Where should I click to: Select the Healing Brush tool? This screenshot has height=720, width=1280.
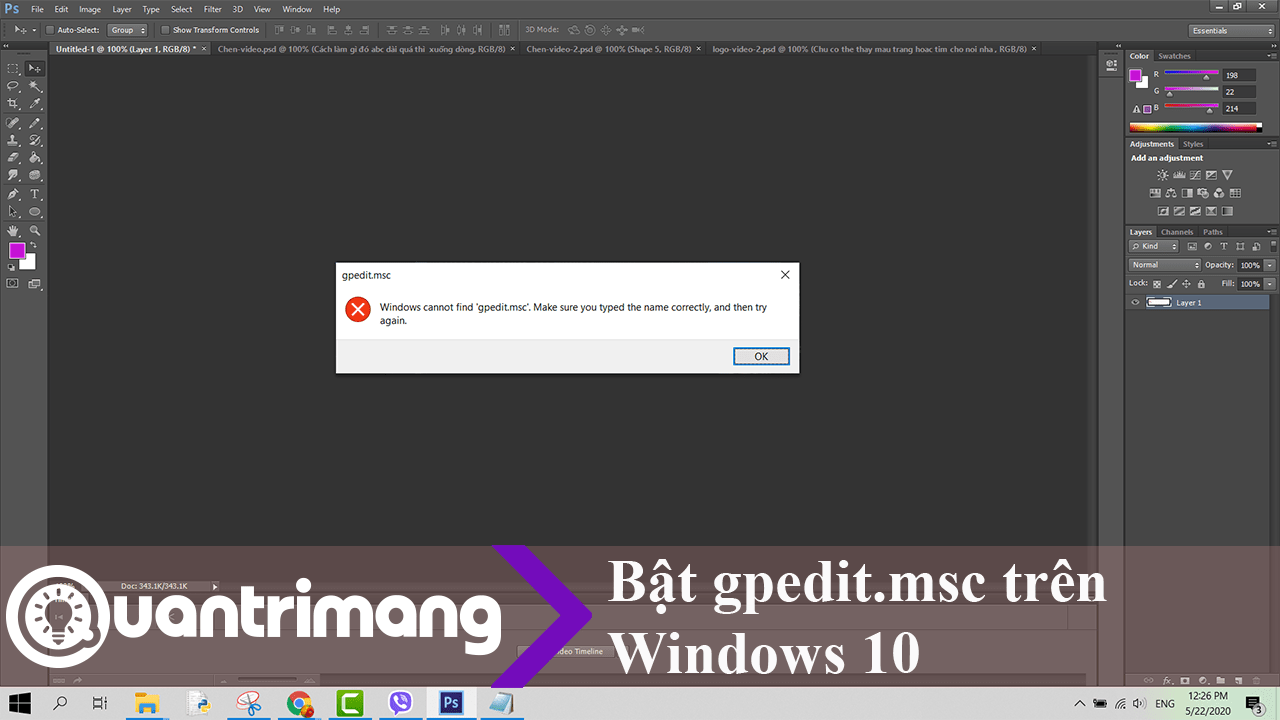click(x=13, y=122)
